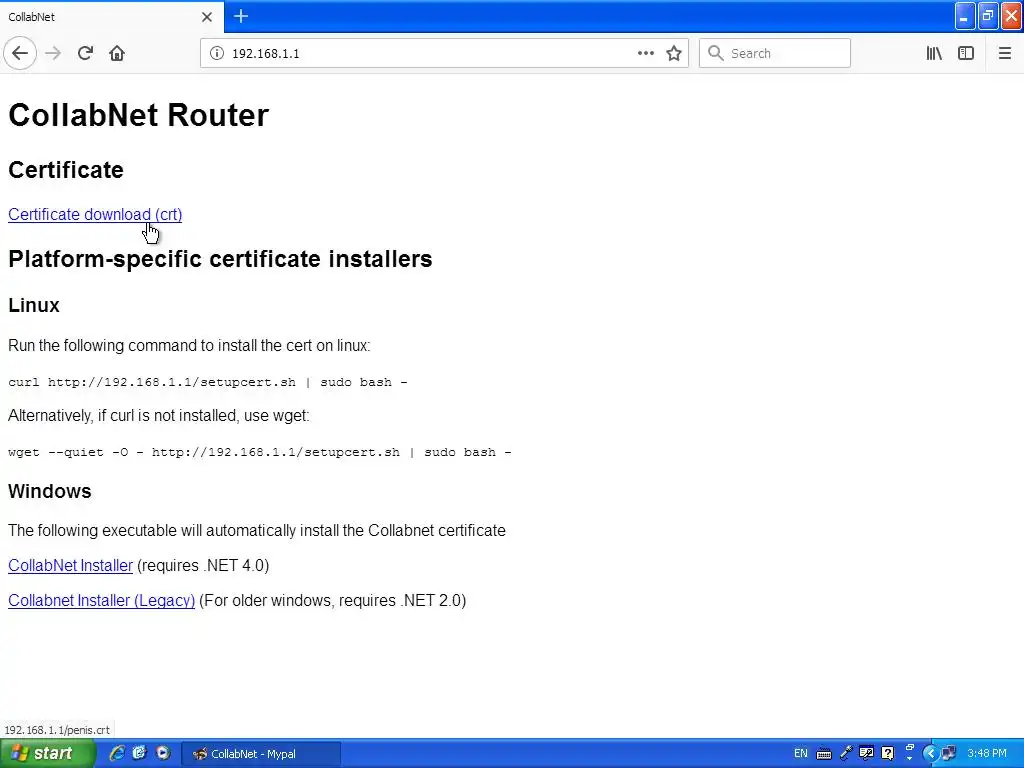Viewport: 1024px width, 768px height.
Task: Show site information for 192.168.1.1
Action: tap(216, 54)
